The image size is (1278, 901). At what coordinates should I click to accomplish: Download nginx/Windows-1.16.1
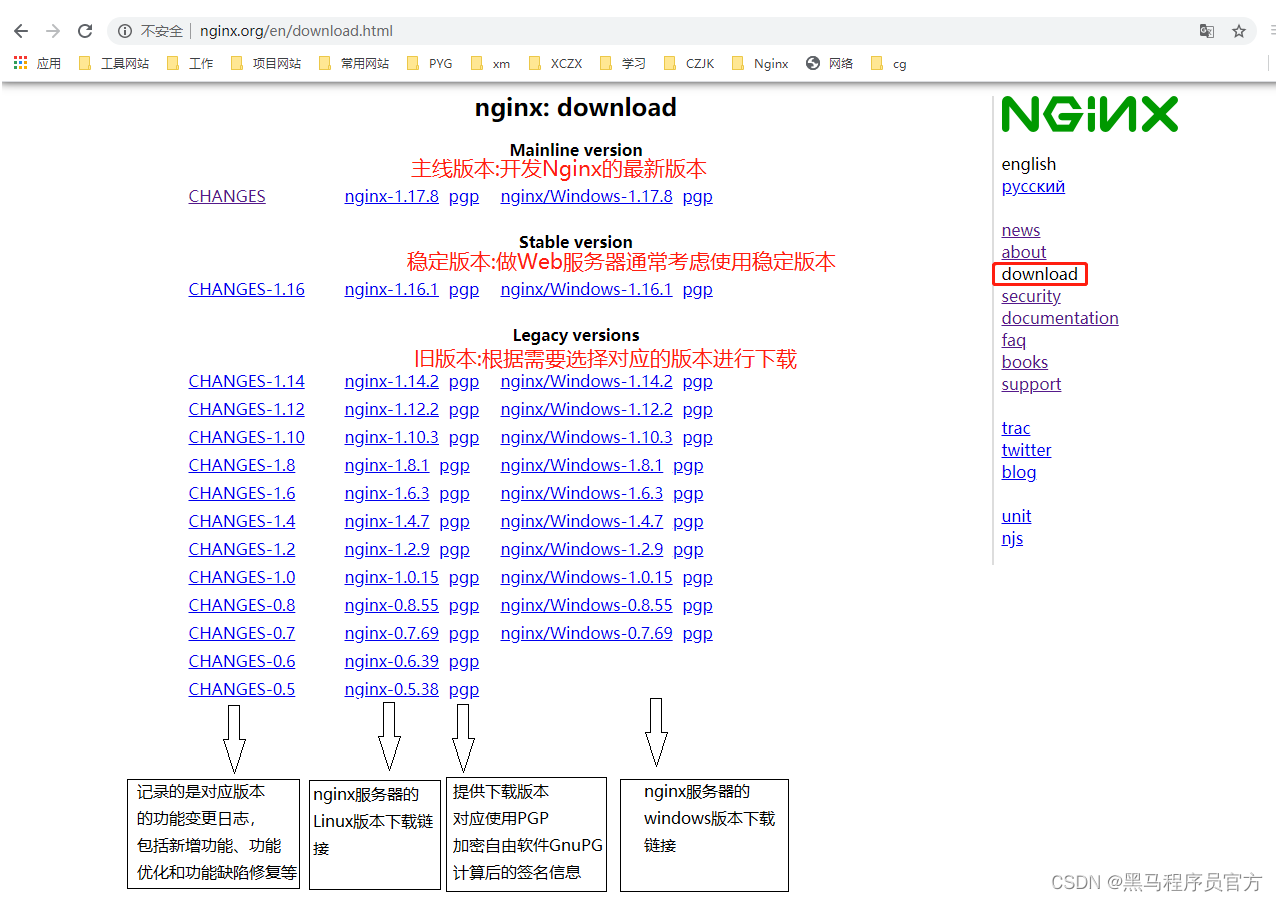[x=587, y=289]
